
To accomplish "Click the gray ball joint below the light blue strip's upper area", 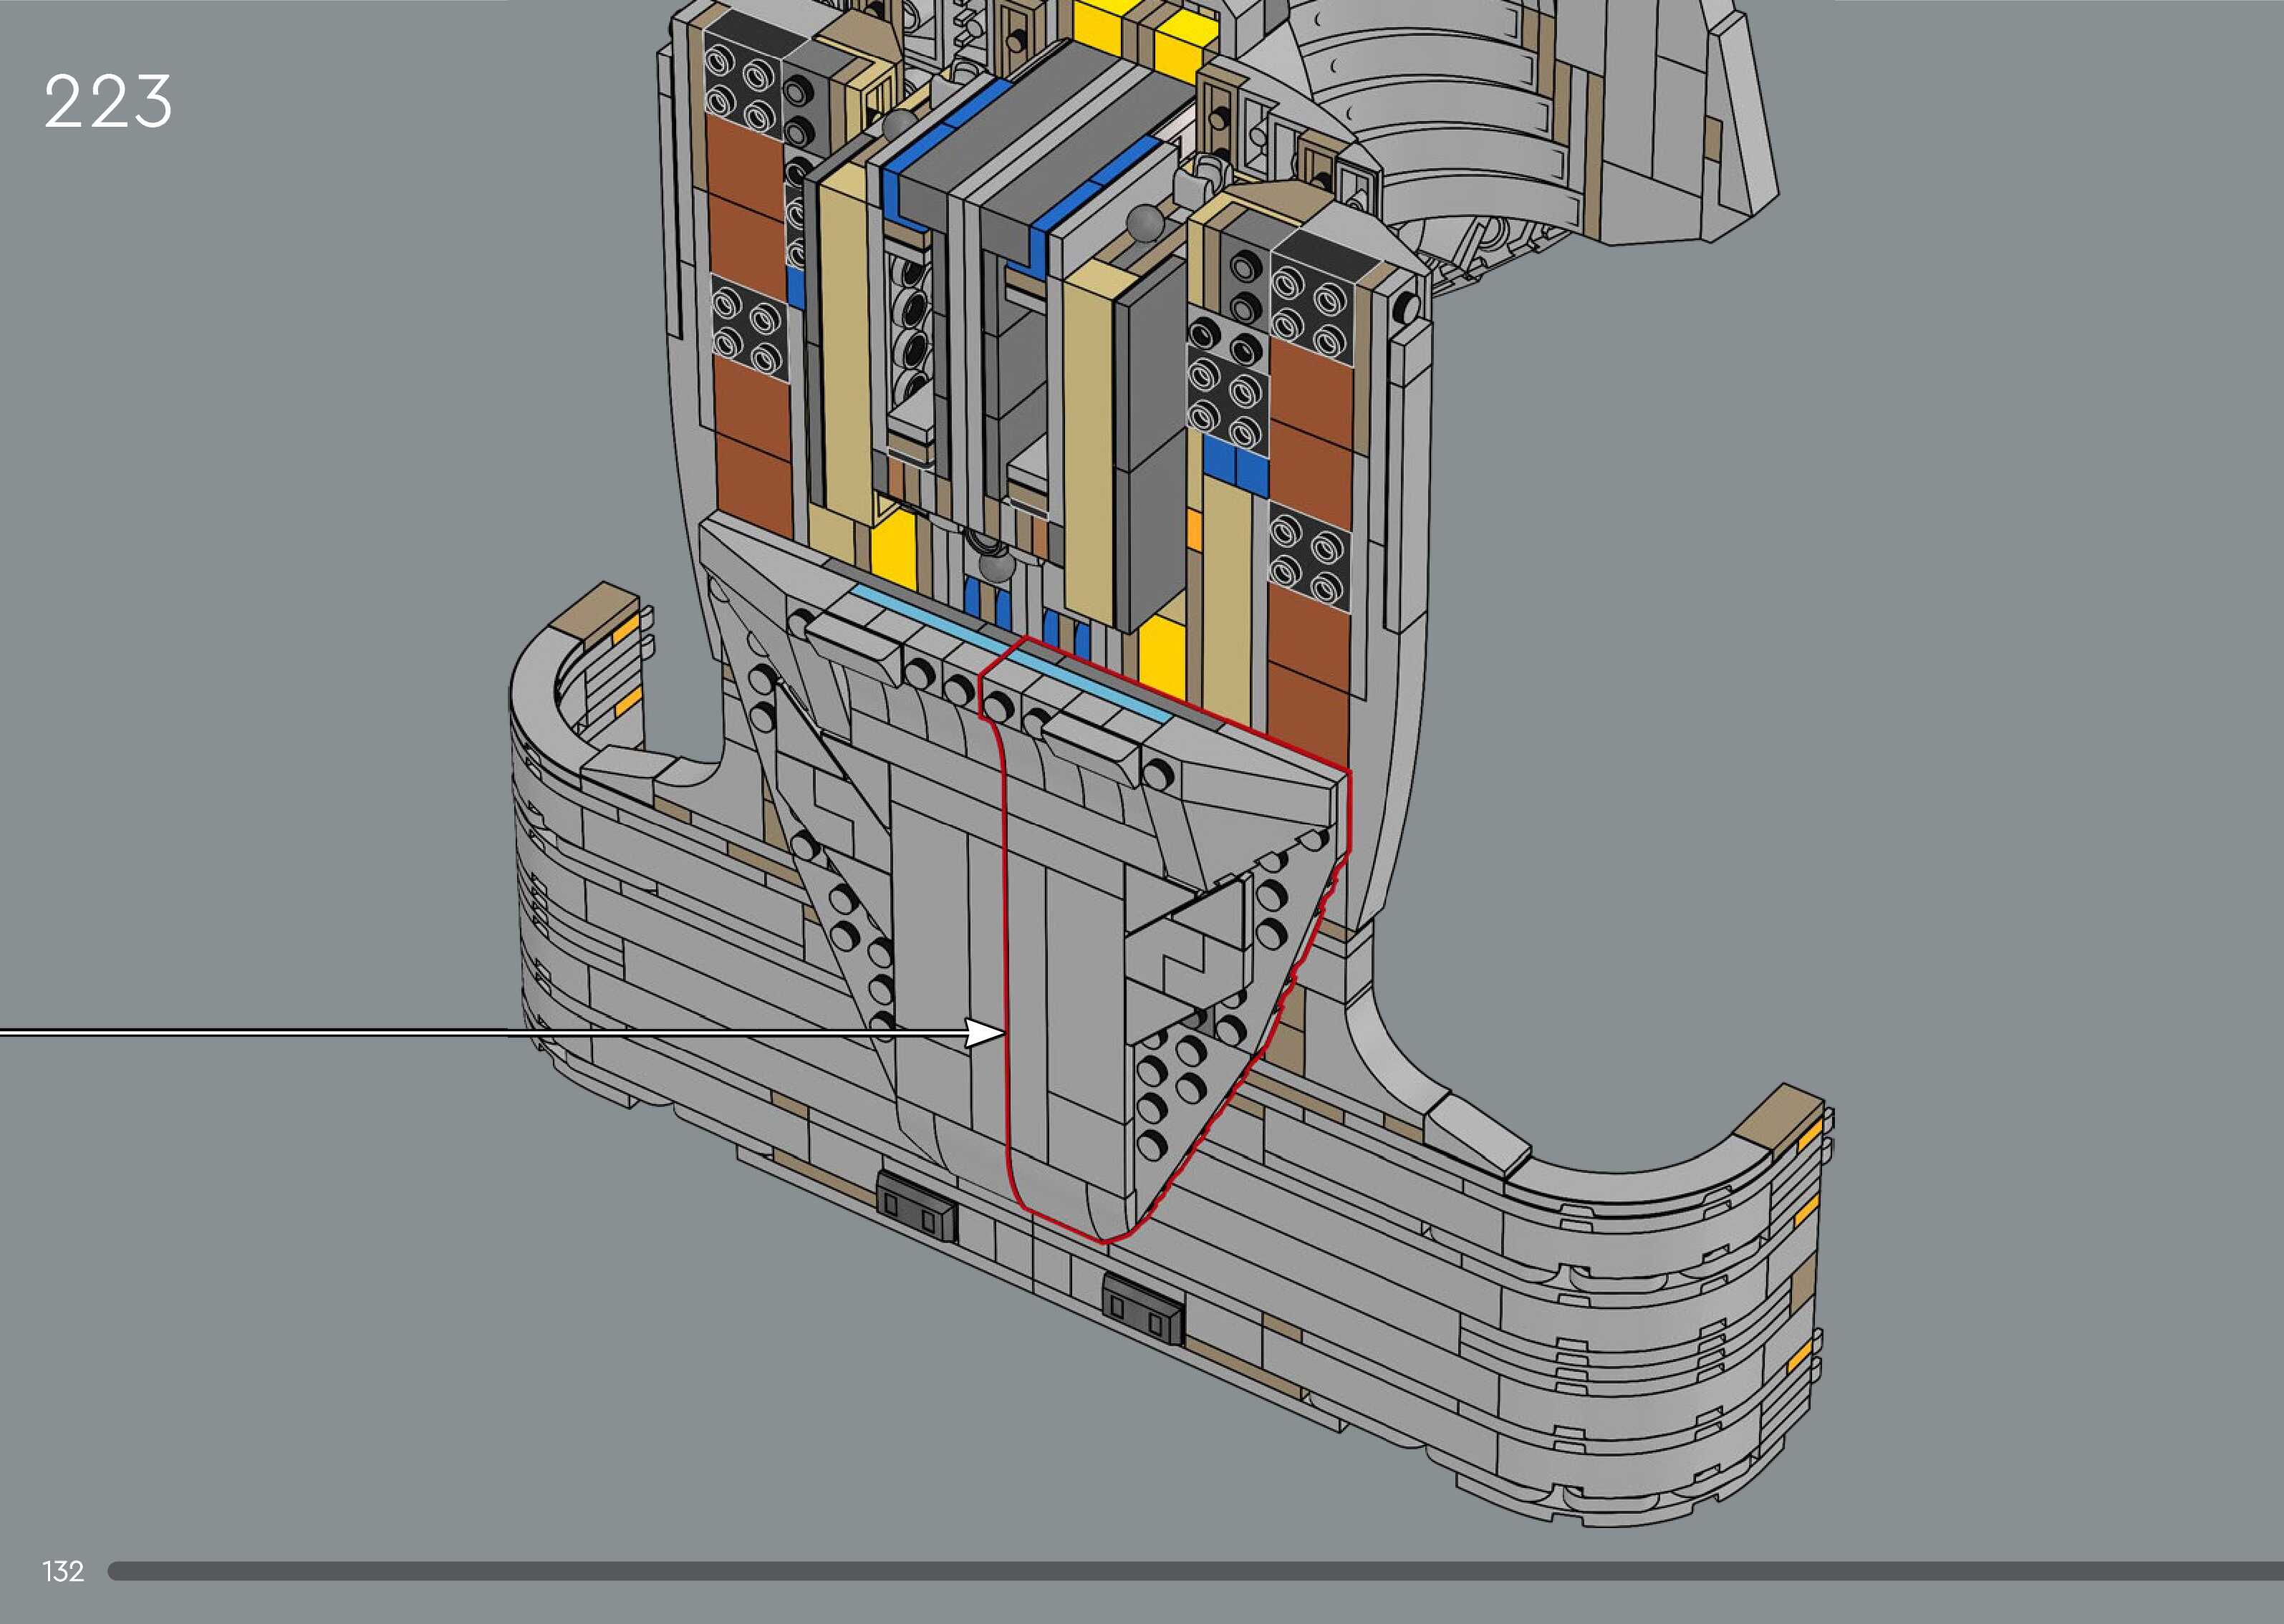I will (x=996, y=567).
